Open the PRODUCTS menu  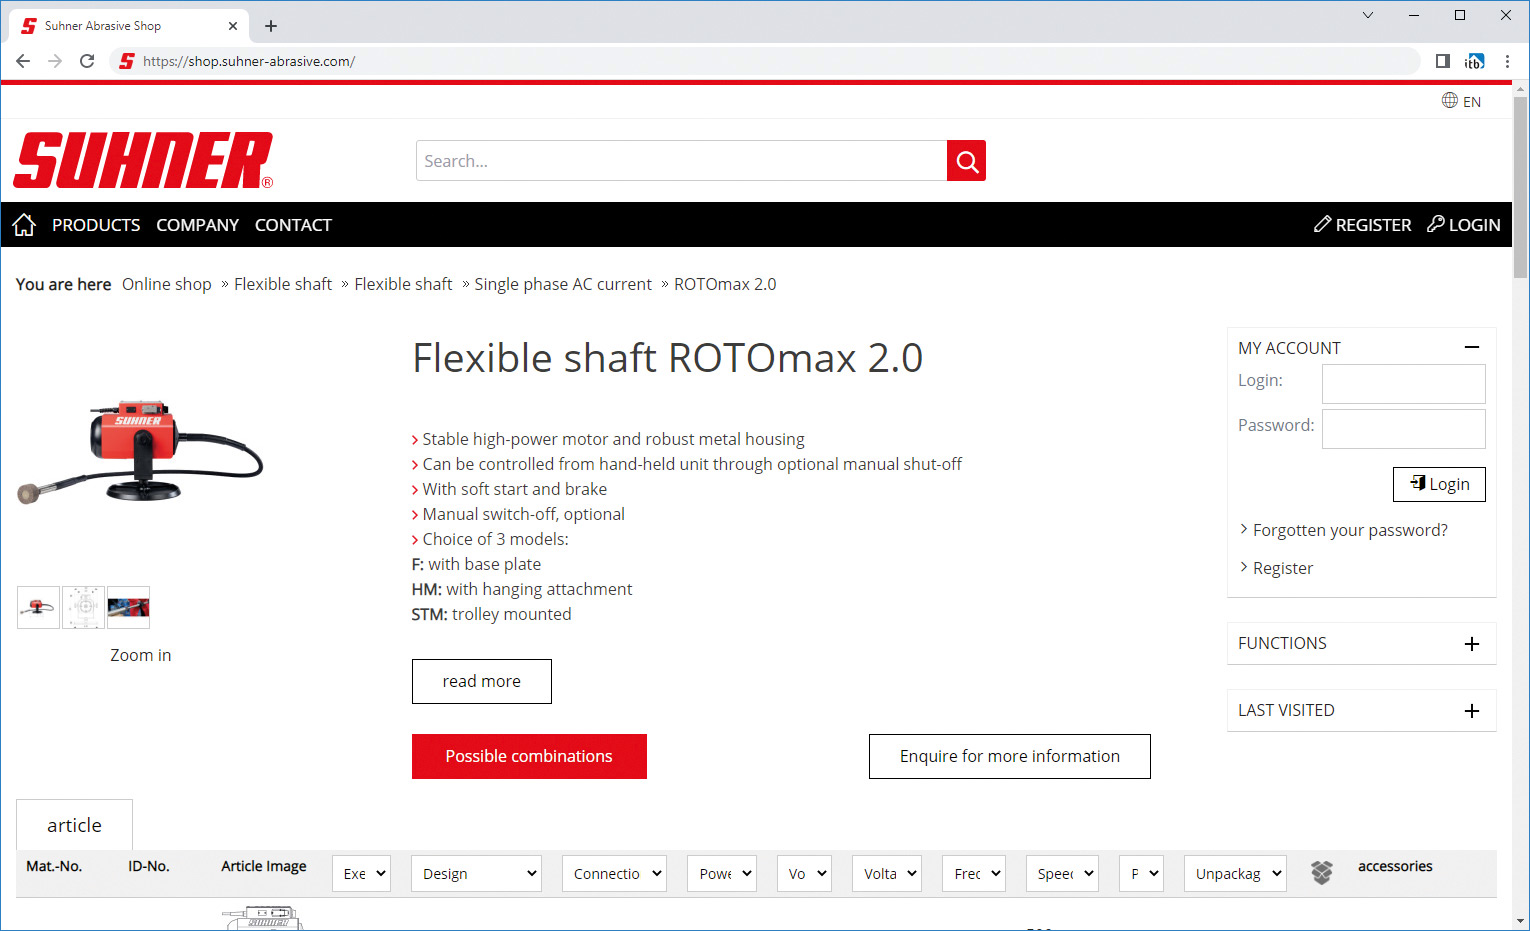[96, 225]
